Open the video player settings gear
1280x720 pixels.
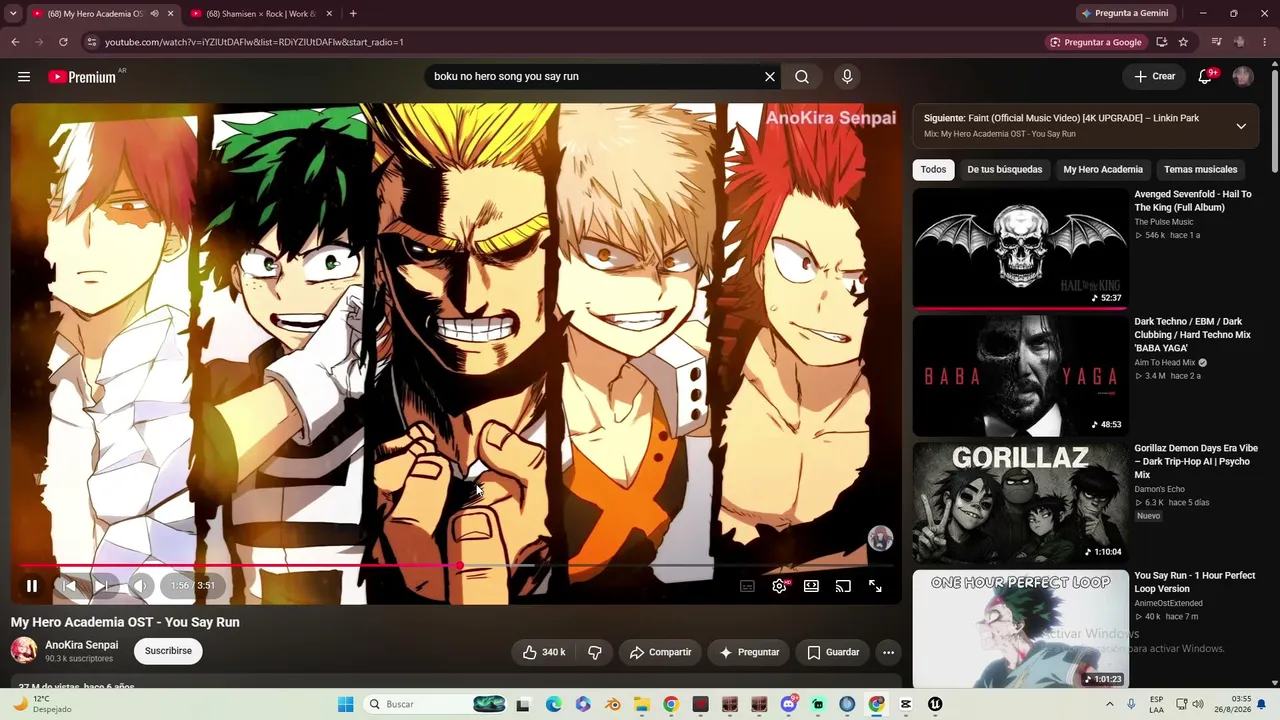point(780,586)
